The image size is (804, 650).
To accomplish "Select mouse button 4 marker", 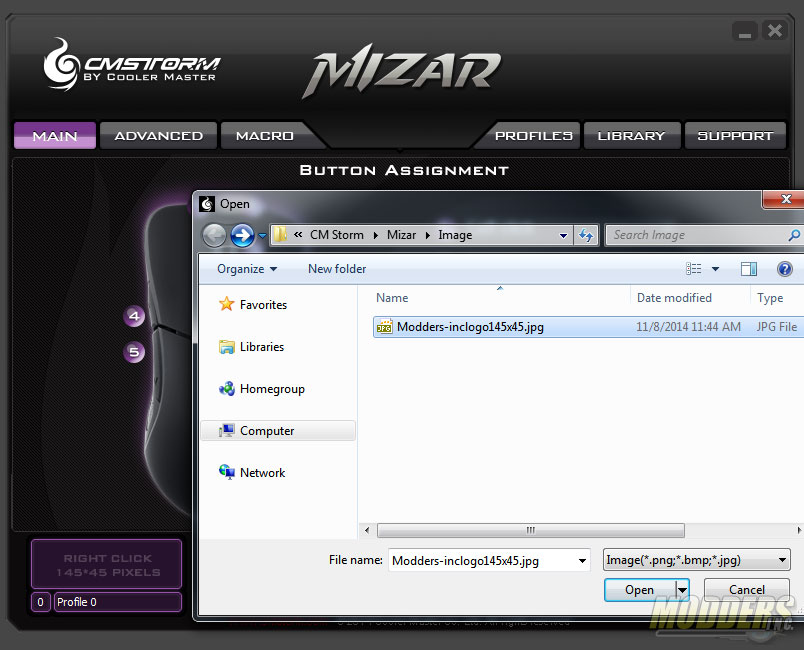I will tap(134, 316).
